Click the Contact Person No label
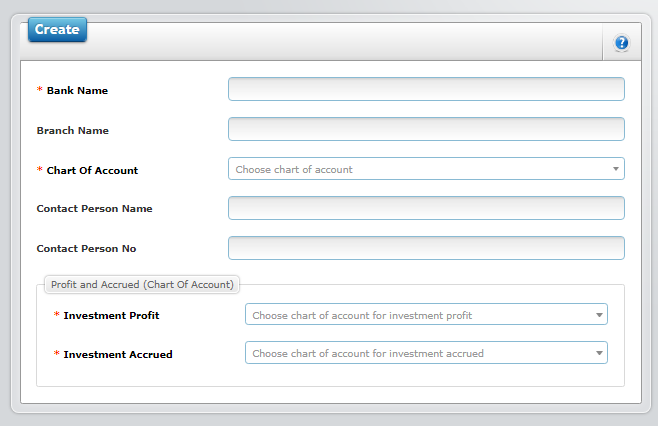 pos(86,248)
